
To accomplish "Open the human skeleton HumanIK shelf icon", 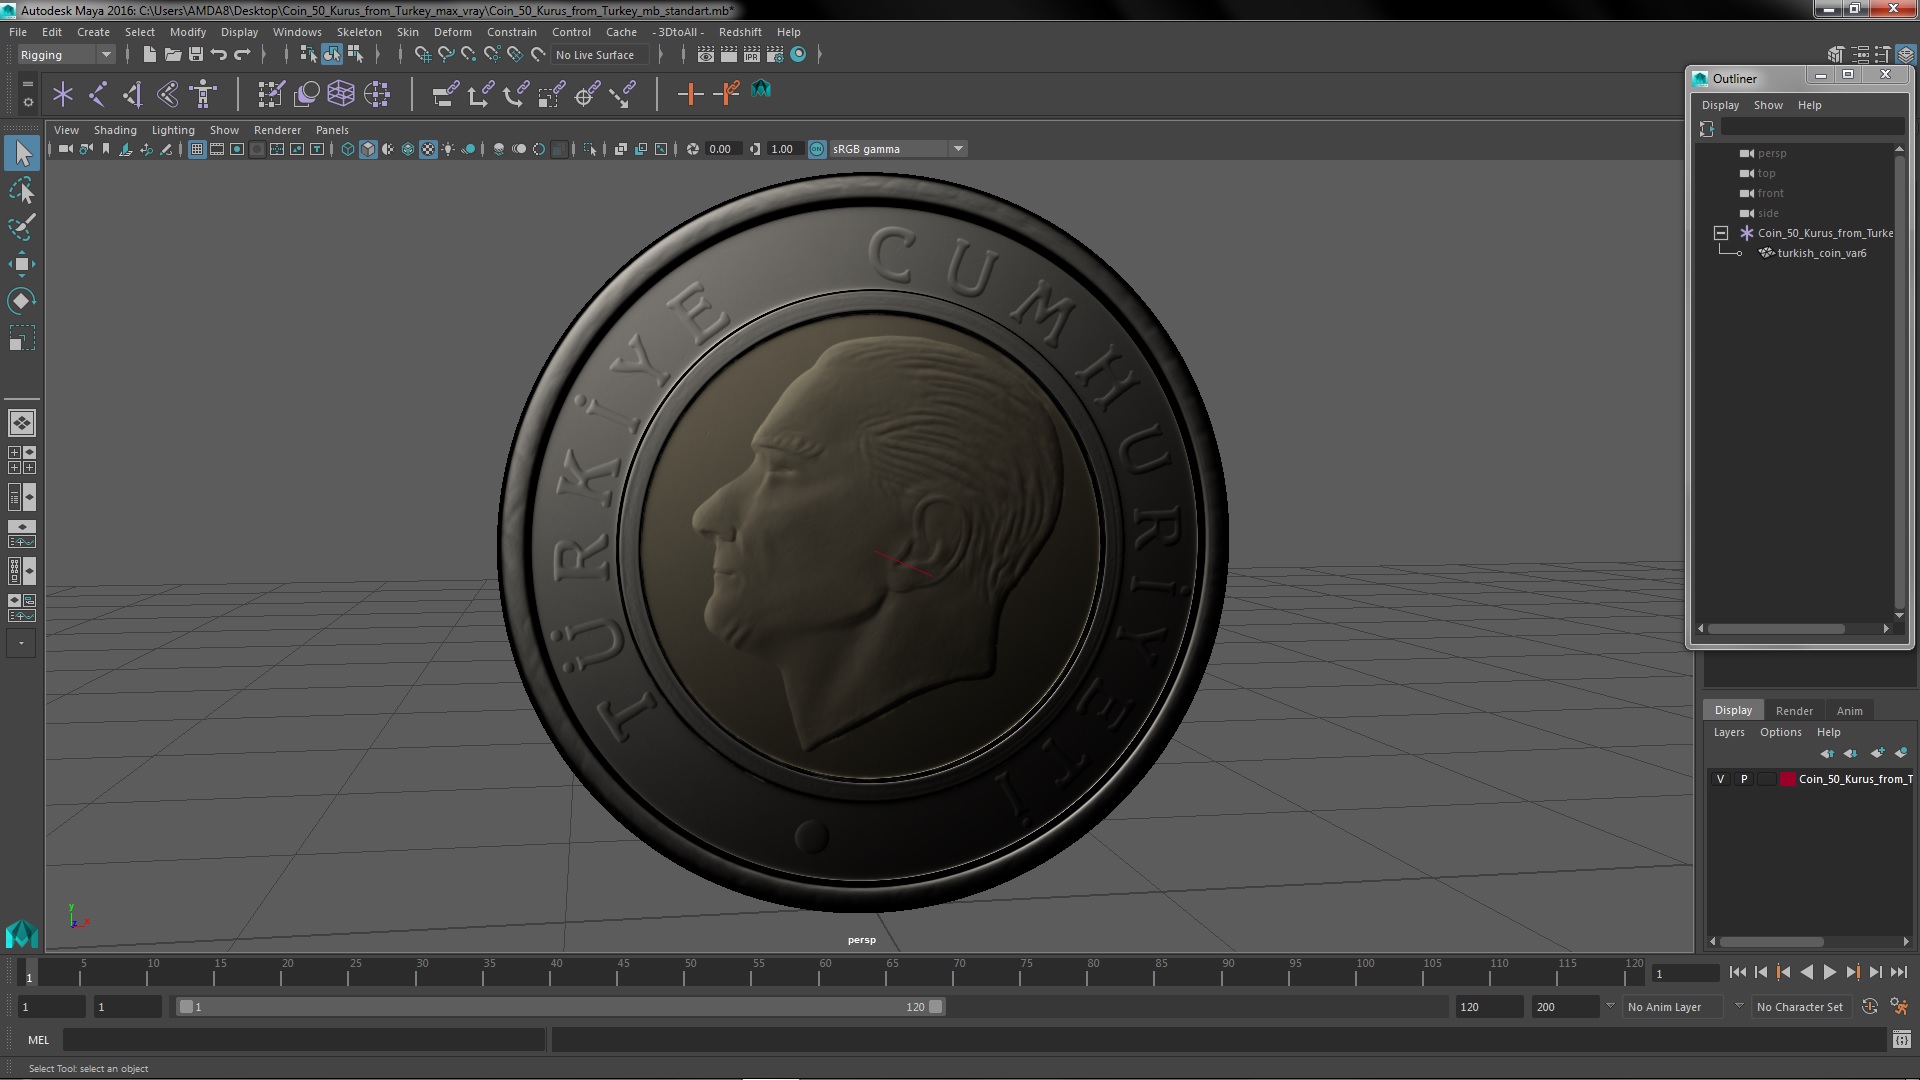I will (x=203, y=94).
